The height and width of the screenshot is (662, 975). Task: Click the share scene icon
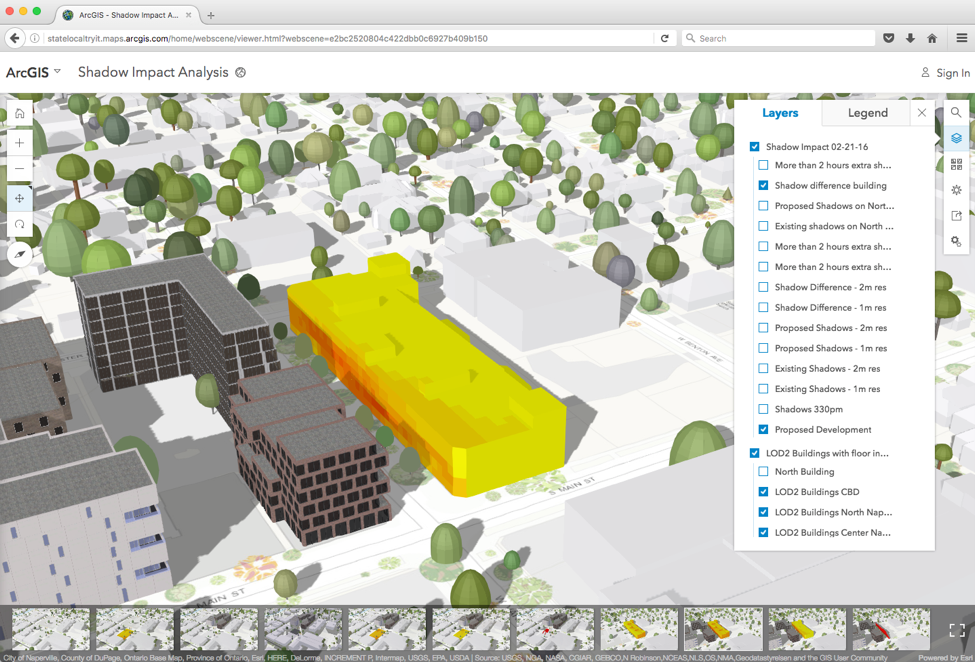(956, 216)
